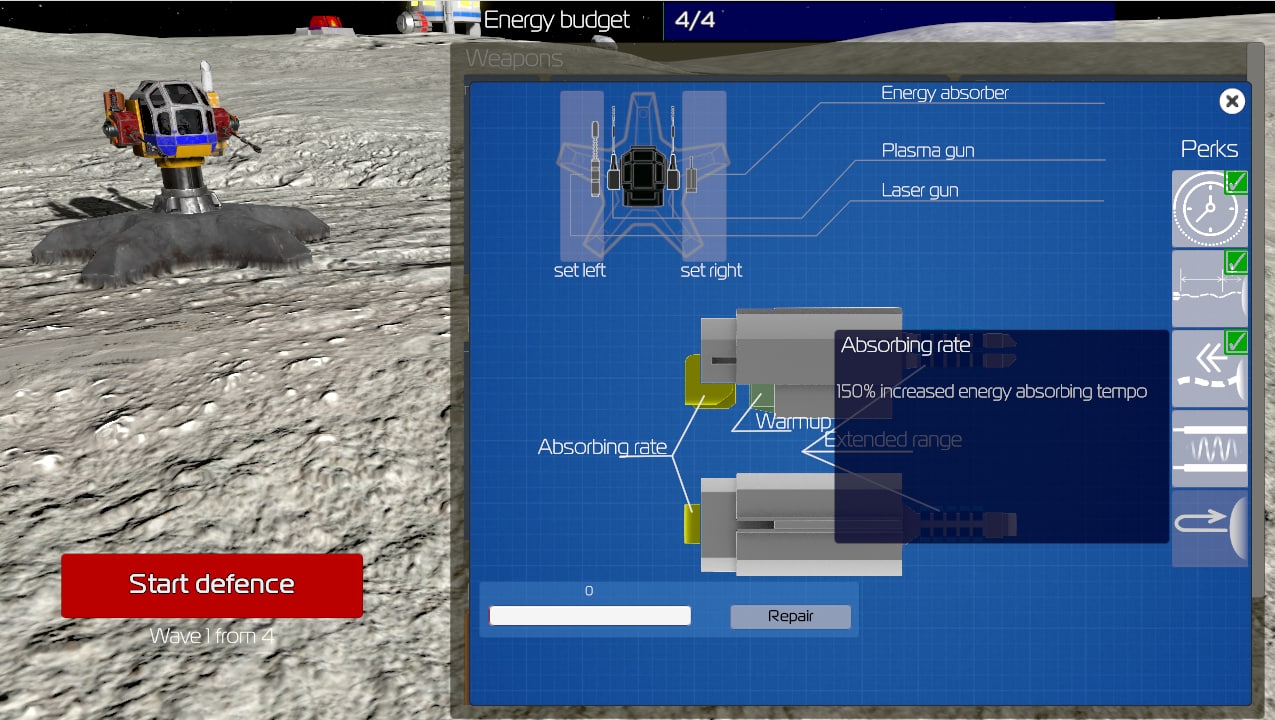Click the Extended range blueprint label
The height and width of the screenshot is (720, 1275).
(893, 440)
